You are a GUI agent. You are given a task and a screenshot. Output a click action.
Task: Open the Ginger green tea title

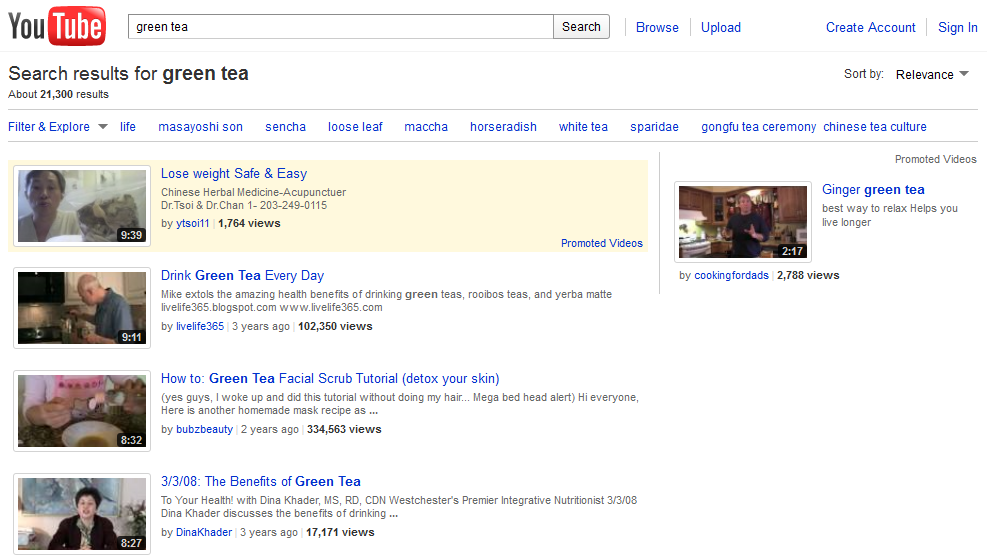(x=873, y=189)
